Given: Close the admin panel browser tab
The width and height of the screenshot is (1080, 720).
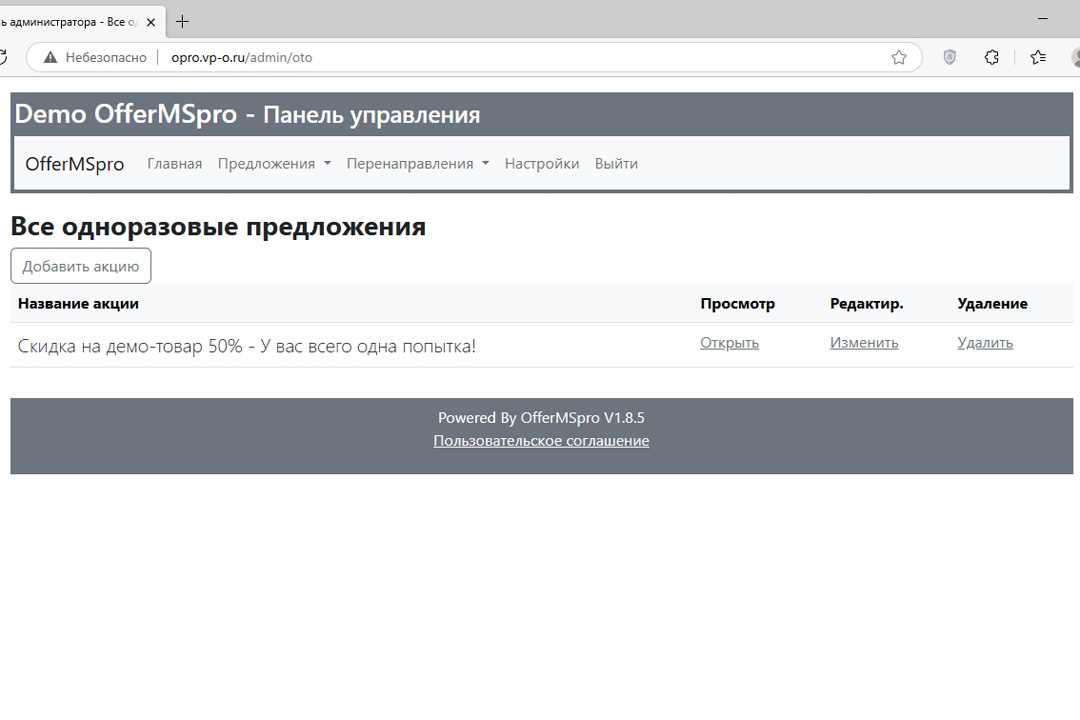Looking at the screenshot, I should point(151,22).
